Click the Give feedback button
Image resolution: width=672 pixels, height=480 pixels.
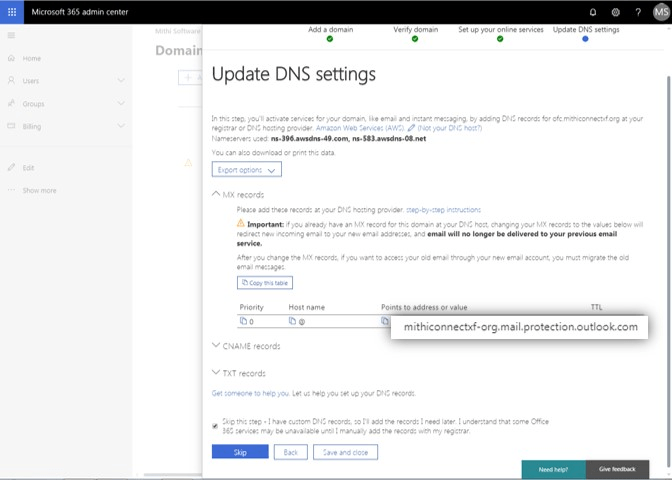(x=617, y=469)
